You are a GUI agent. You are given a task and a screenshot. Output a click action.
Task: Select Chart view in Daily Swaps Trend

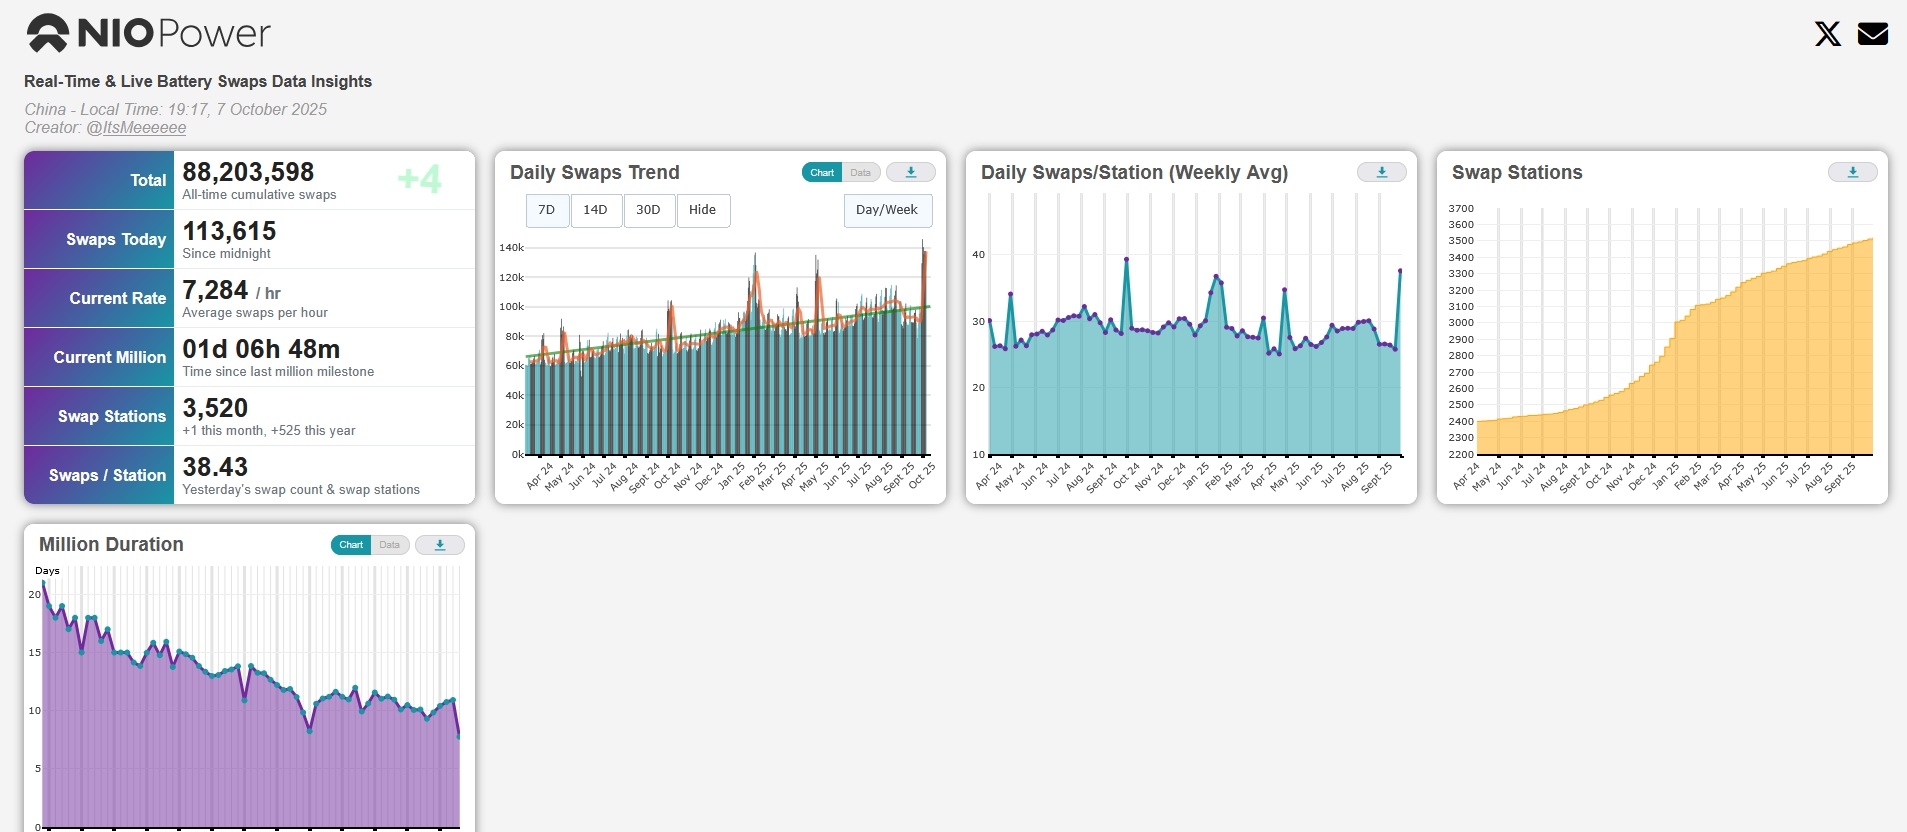(x=822, y=173)
